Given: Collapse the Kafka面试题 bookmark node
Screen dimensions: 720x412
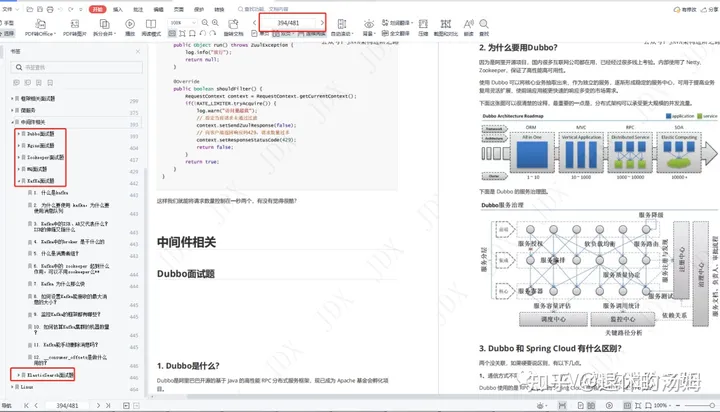Looking at the screenshot, I should pos(18,181).
